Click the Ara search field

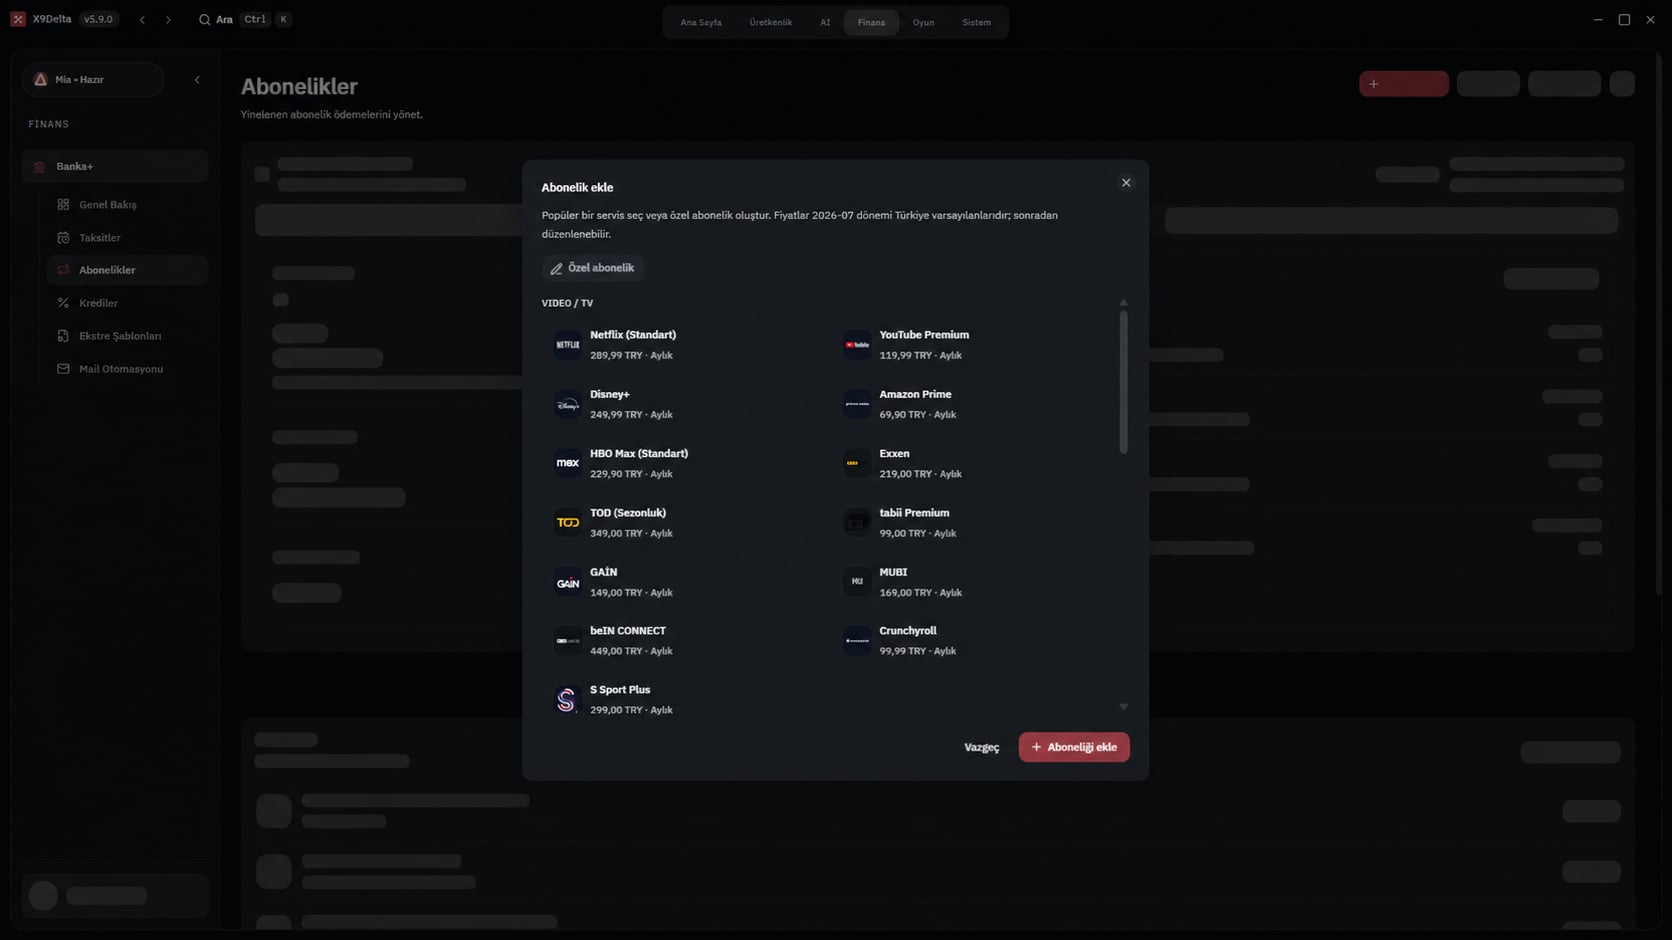coord(245,19)
